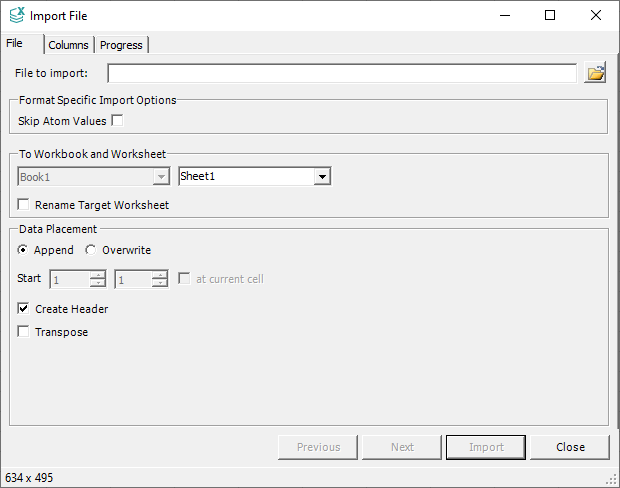Click into the File to import field
The height and width of the screenshot is (488, 620).
(x=341, y=73)
